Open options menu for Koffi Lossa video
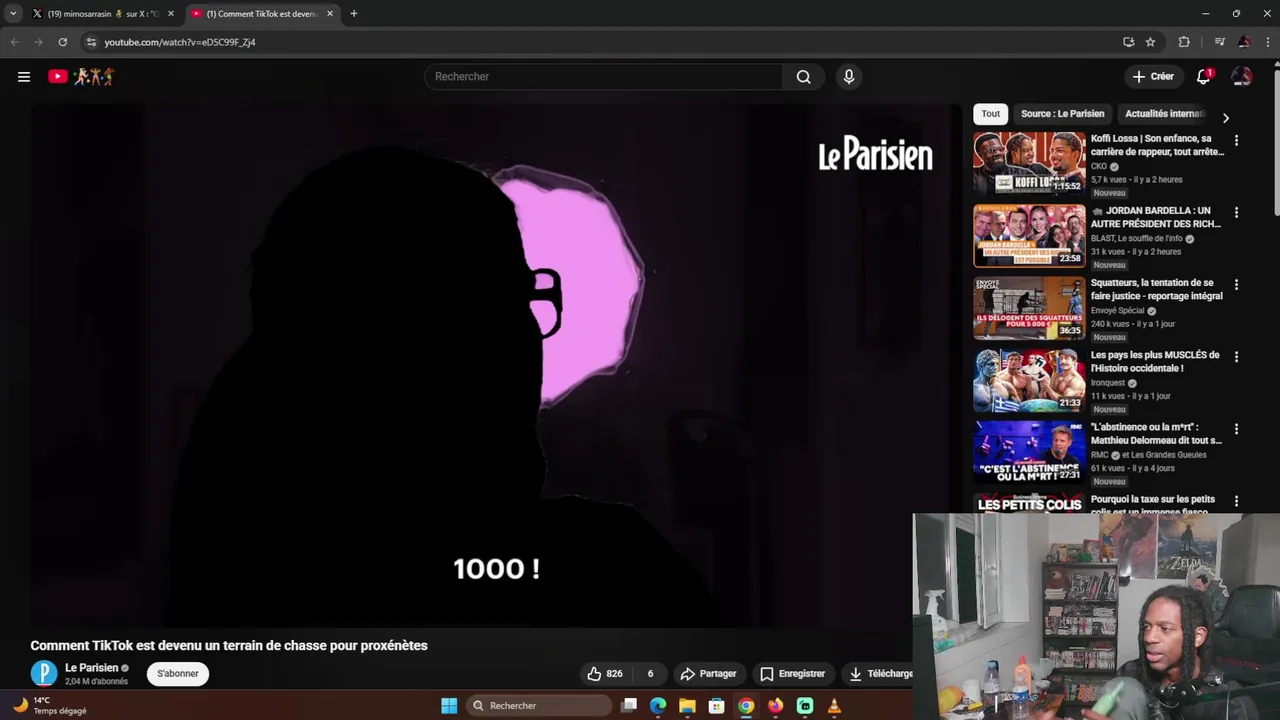Viewport: 1280px width, 720px height. pos(1236,141)
